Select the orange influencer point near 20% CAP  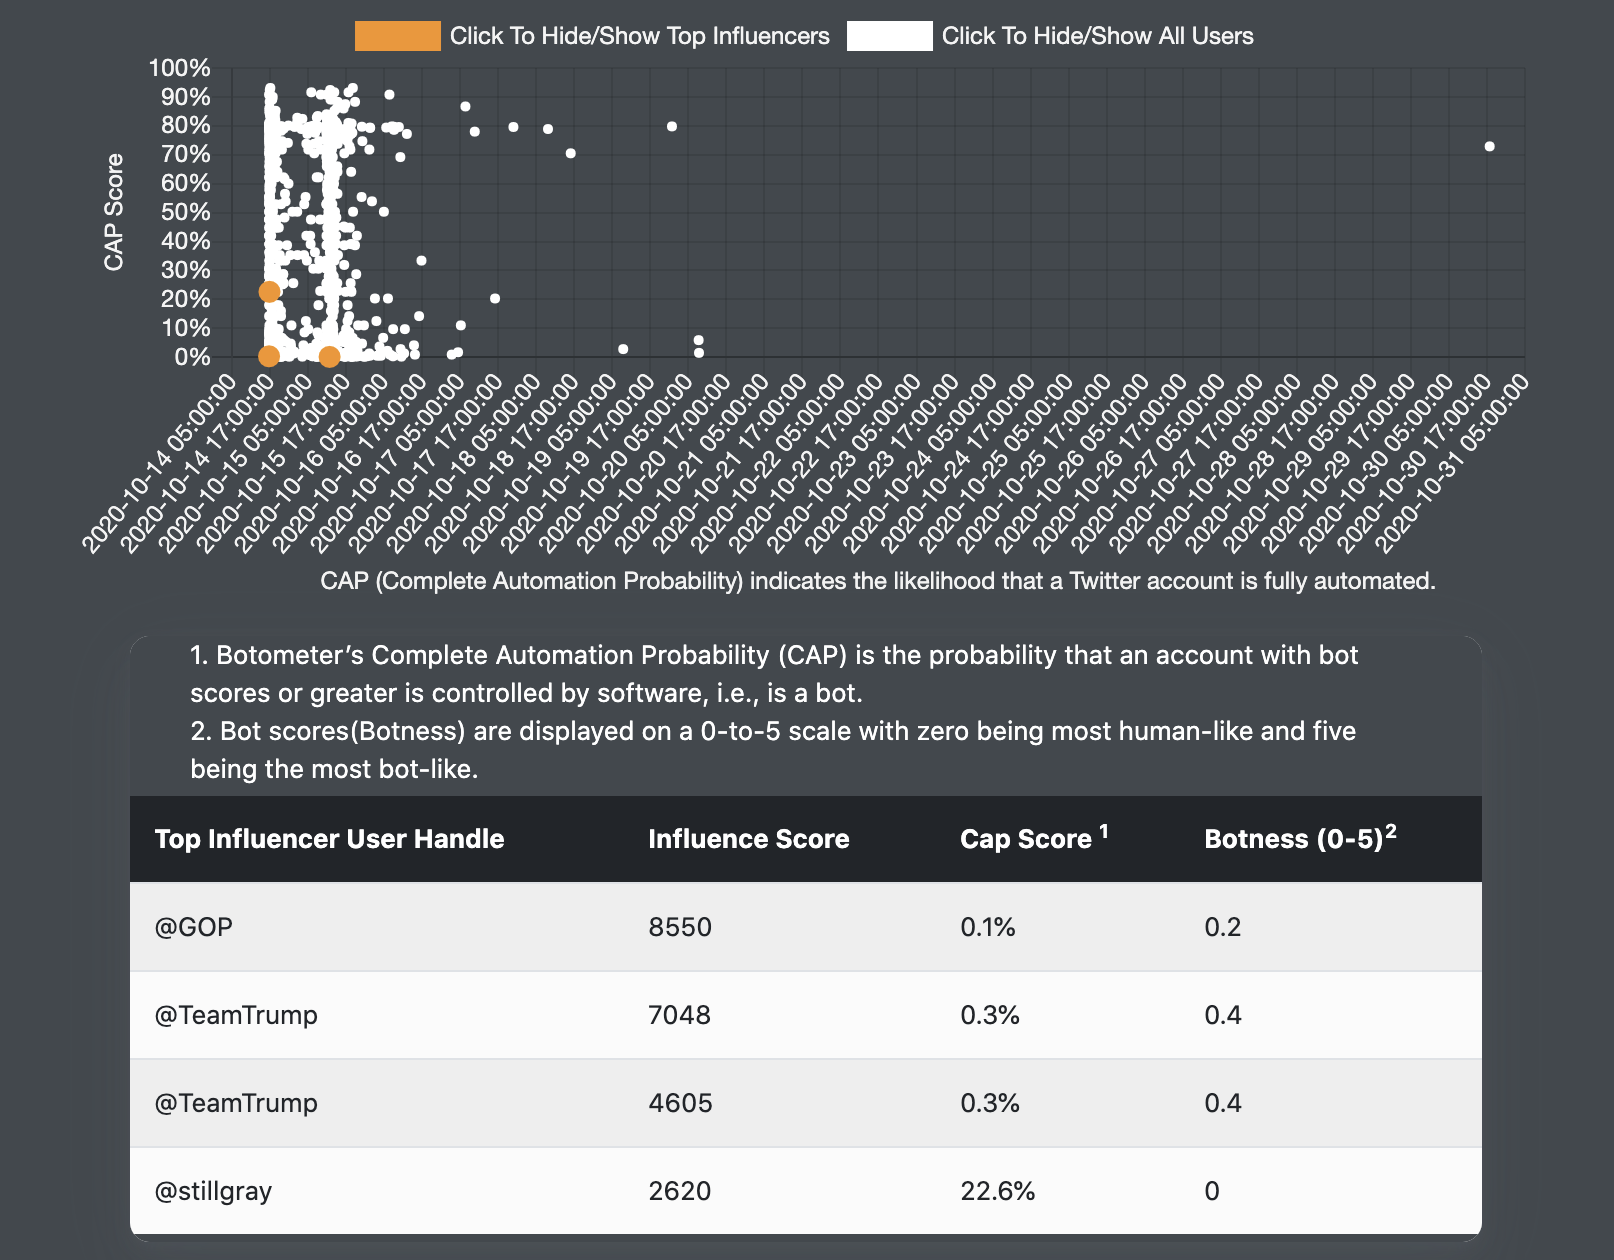point(269,292)
